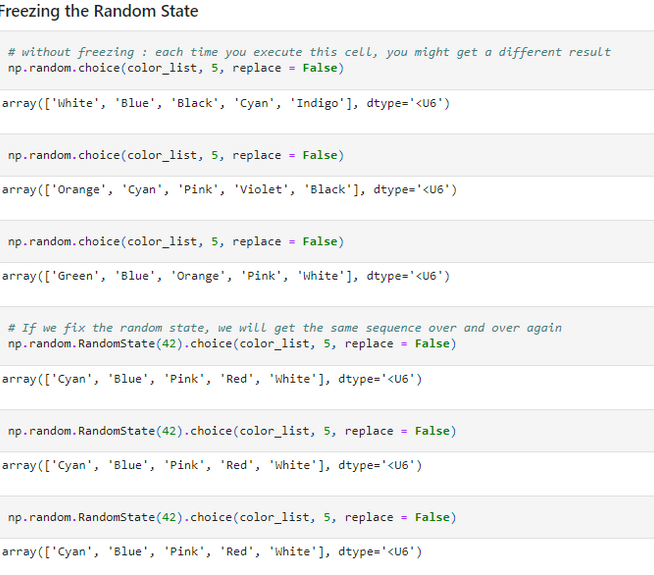The height and width of the screenshot is (575, 654).
Task: Click 'Violet' in the second output array
Action: [x=261, y=190]
